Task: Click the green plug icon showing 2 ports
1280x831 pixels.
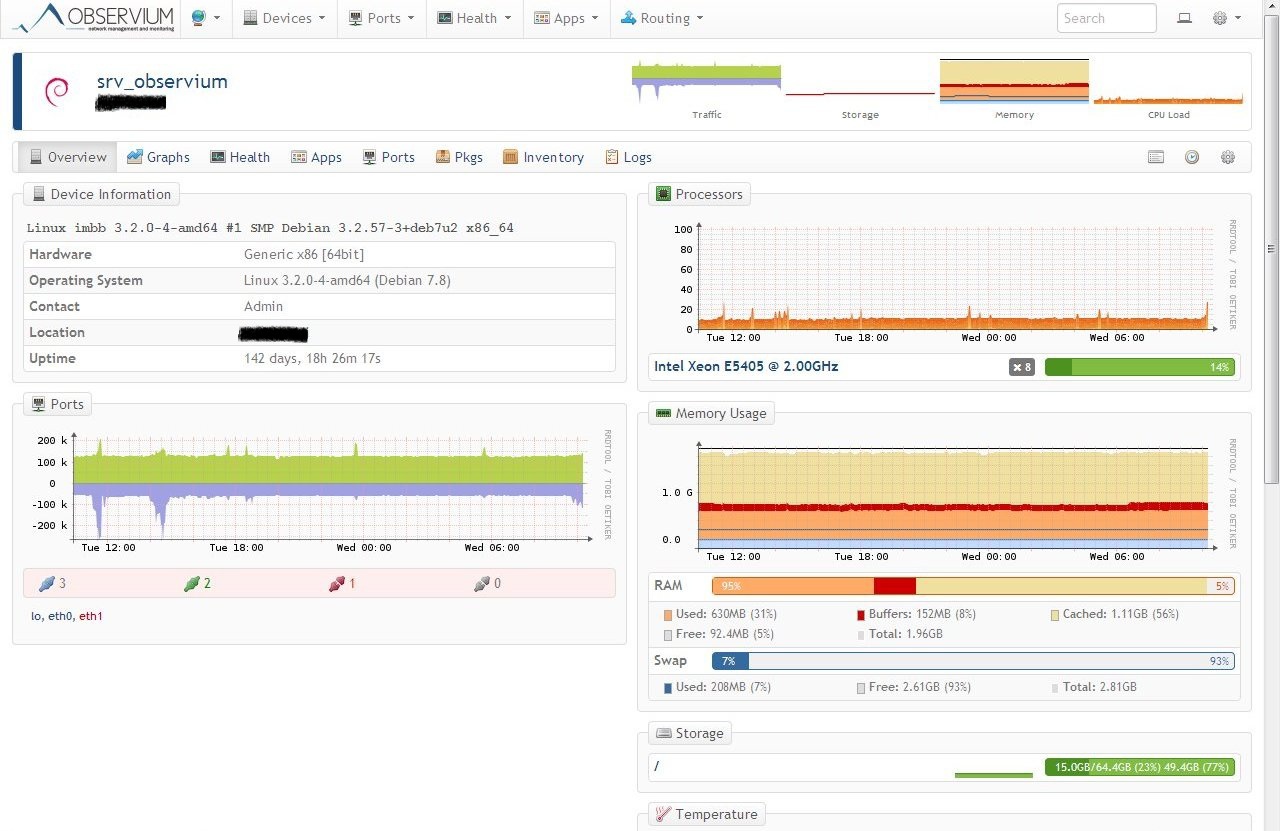Action: (x=191, y=583)
